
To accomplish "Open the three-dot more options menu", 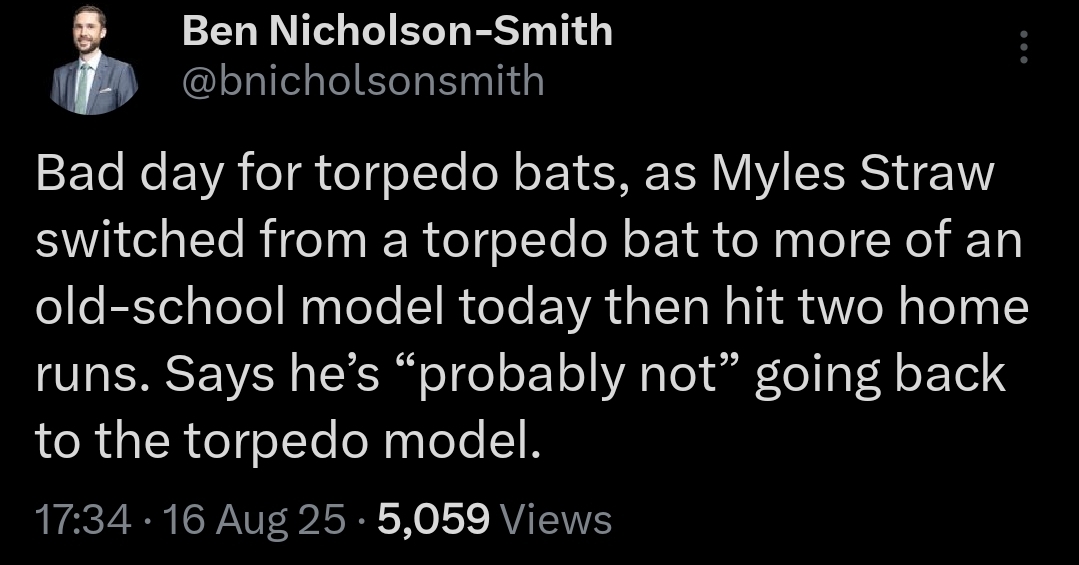I will pos(1022,47).
